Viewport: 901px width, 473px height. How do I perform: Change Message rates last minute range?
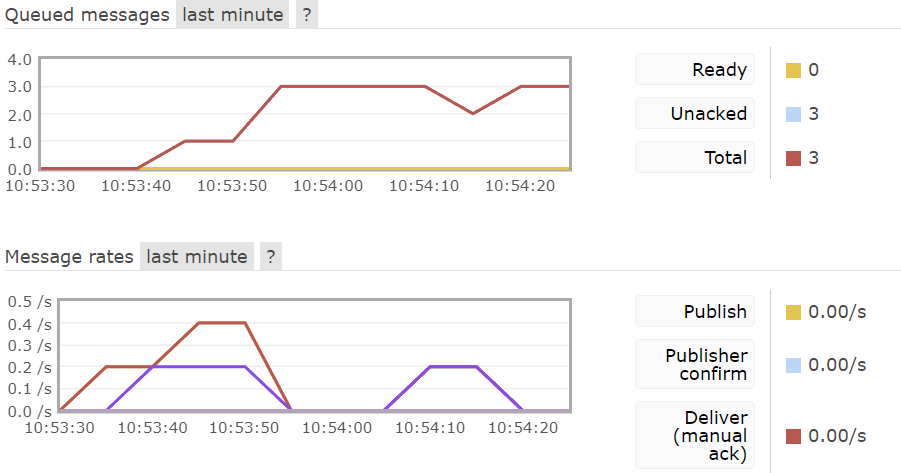coord(197,256)
